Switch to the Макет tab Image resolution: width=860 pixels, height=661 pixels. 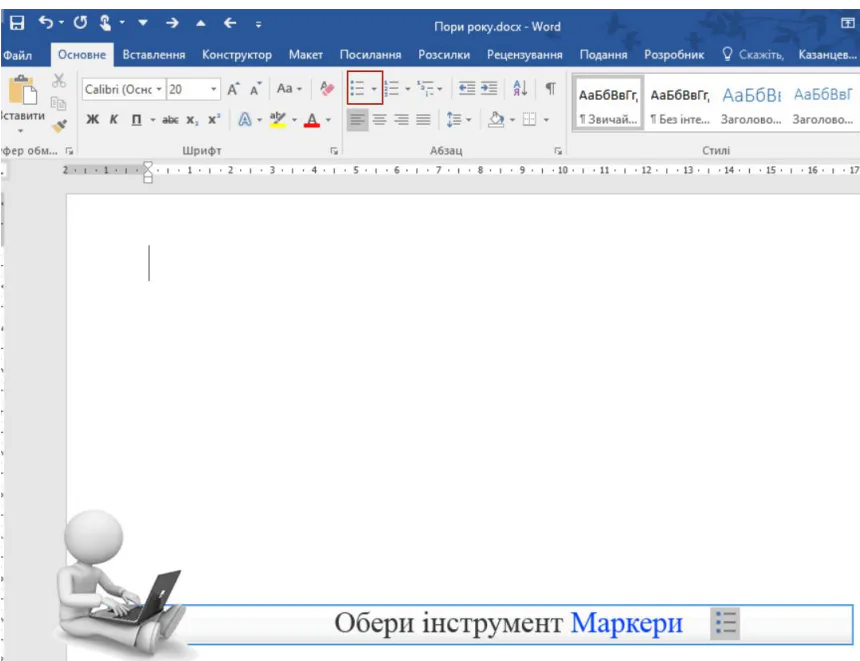(305, 55)
